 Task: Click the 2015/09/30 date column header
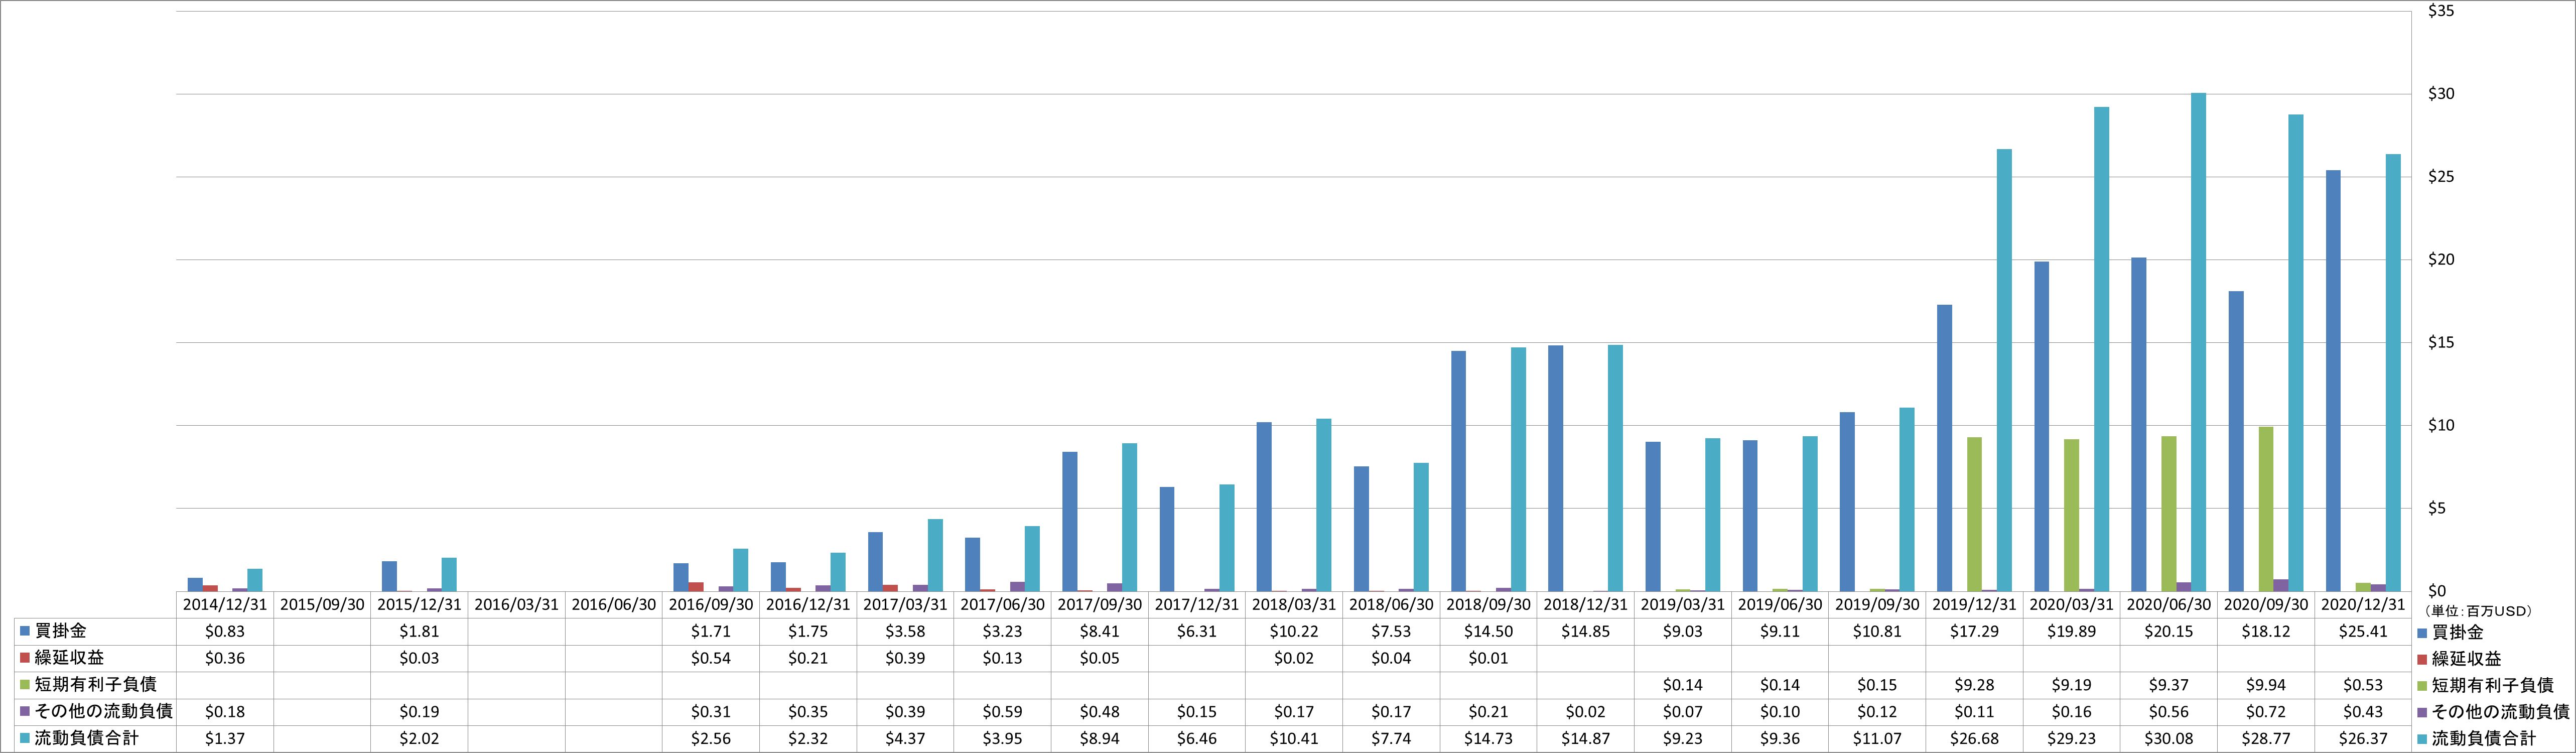click(322, 605)
